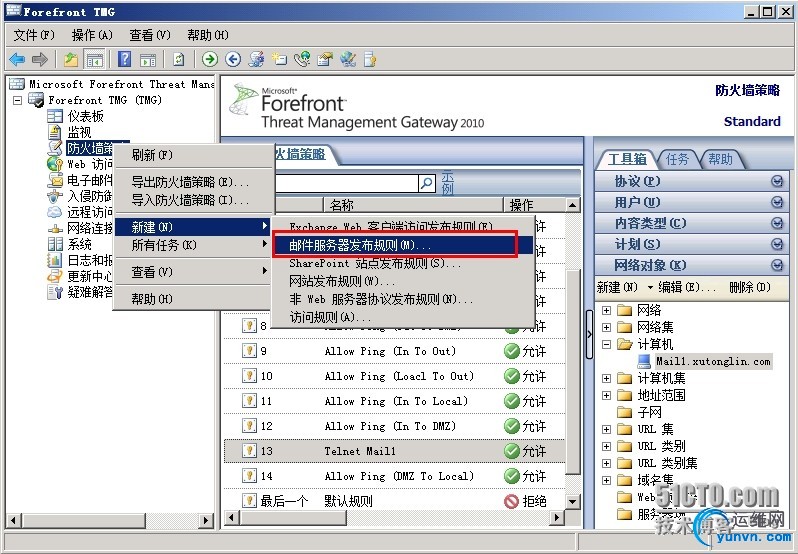Click the green circled right-arrow toolbar icon
The height and width of the screenshot is (554, 798).
click(209, 60)
